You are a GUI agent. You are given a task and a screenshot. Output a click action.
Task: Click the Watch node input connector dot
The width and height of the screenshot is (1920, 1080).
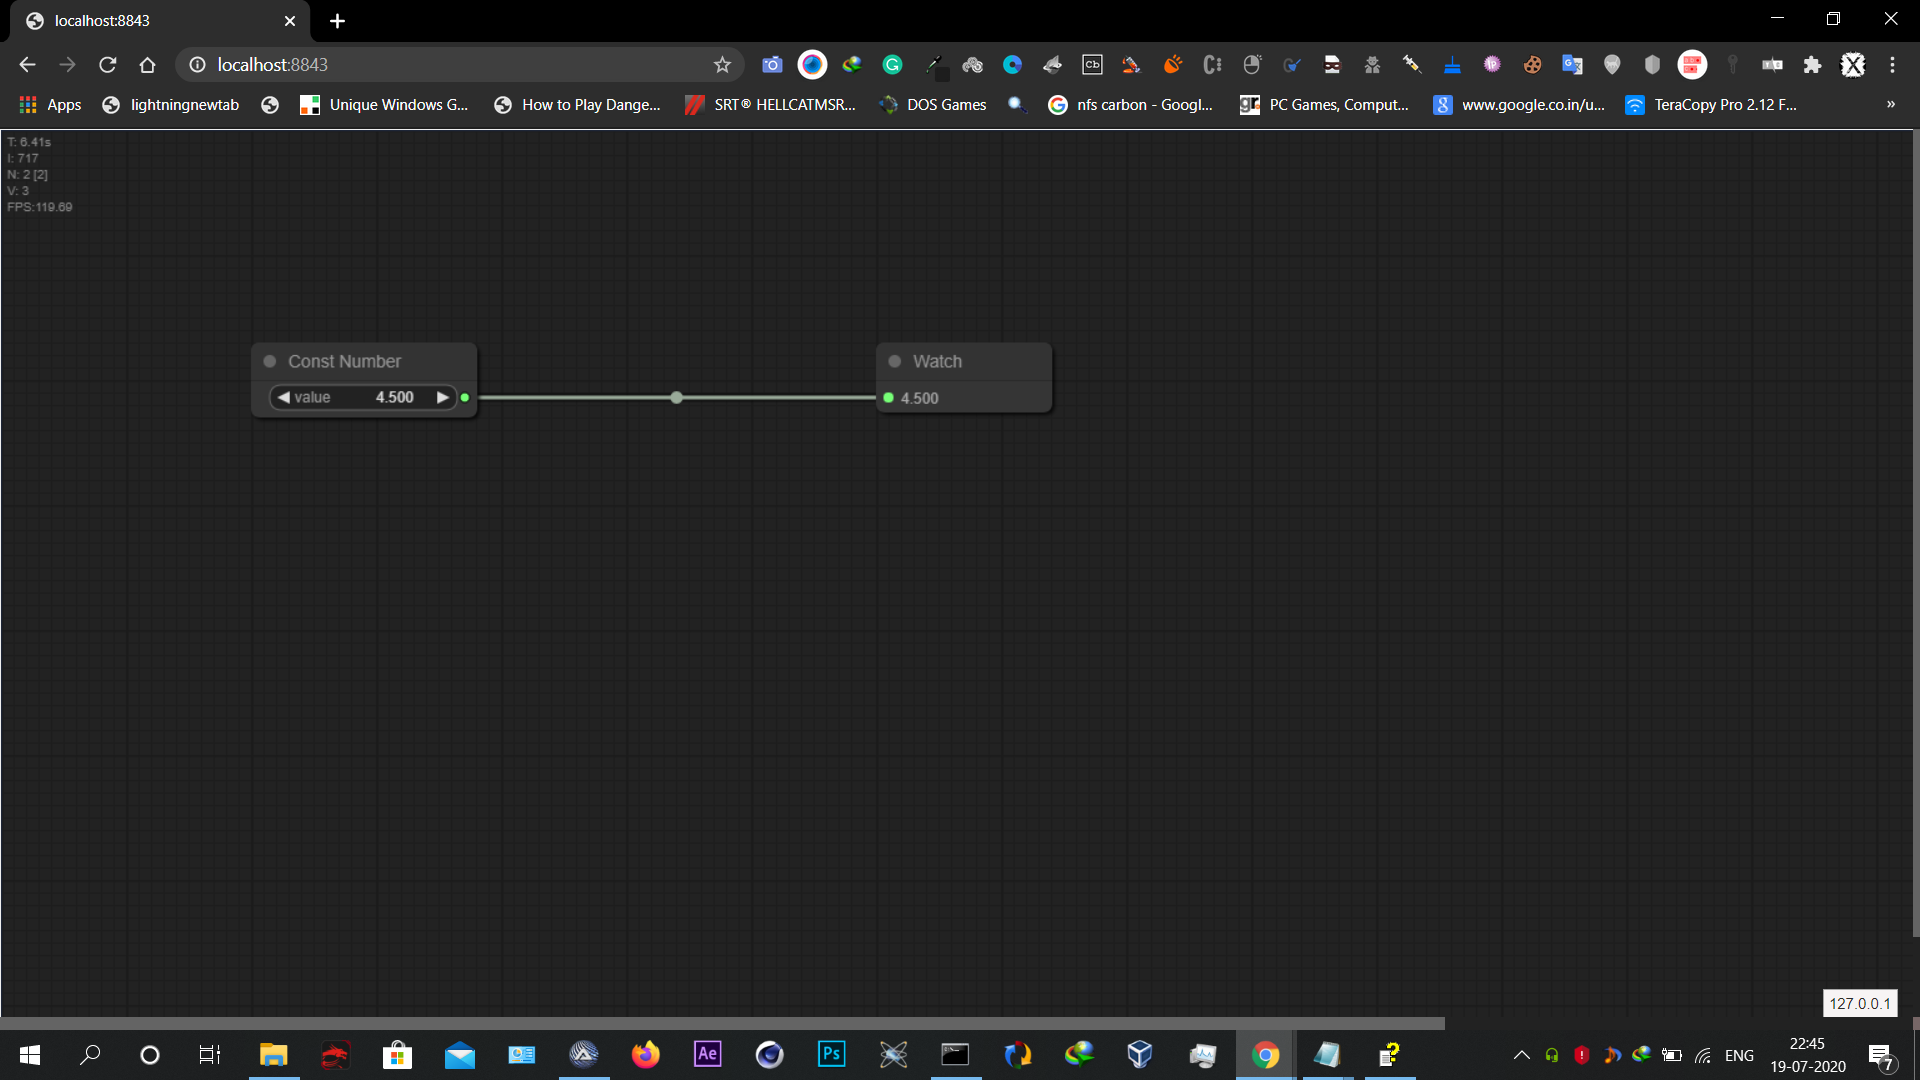889,398
